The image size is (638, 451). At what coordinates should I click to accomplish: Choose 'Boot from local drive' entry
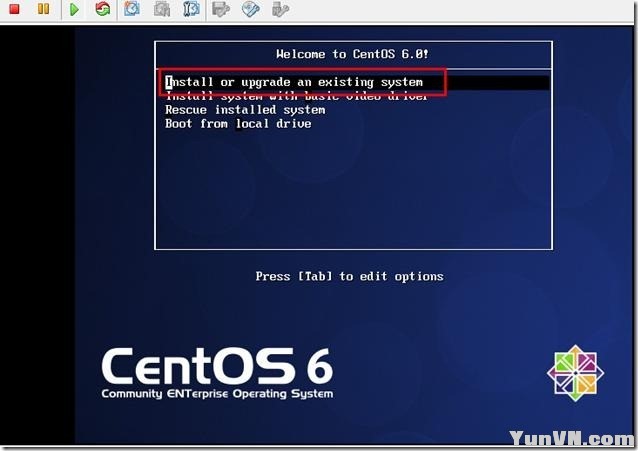pyautogui.click(x=238, y=124)
